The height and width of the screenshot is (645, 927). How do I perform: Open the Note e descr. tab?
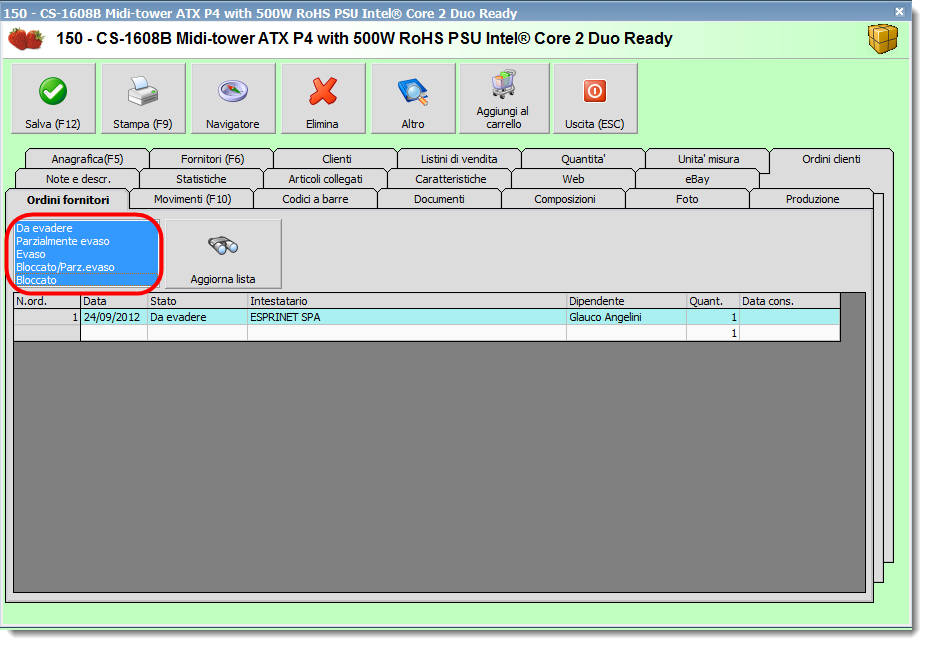click(78, 179)
